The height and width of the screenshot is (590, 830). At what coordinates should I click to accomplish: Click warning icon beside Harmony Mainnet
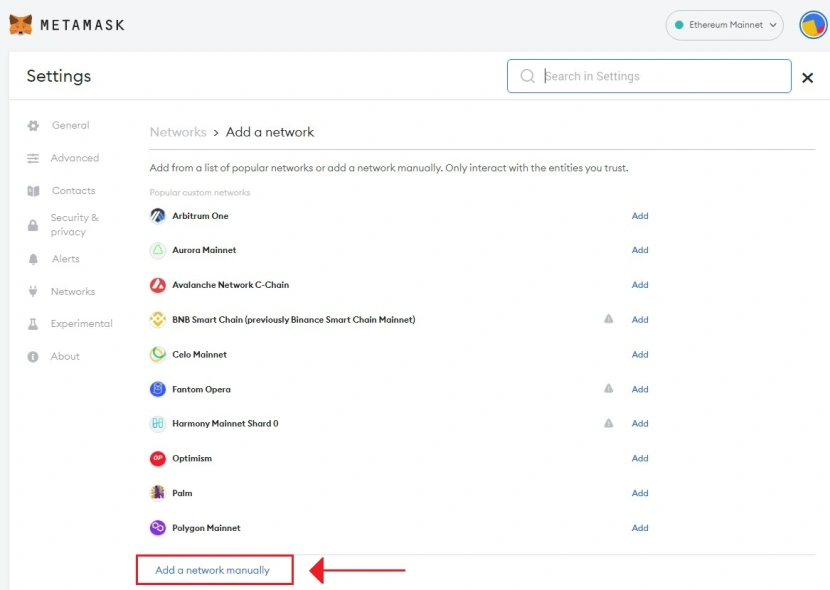609,423
